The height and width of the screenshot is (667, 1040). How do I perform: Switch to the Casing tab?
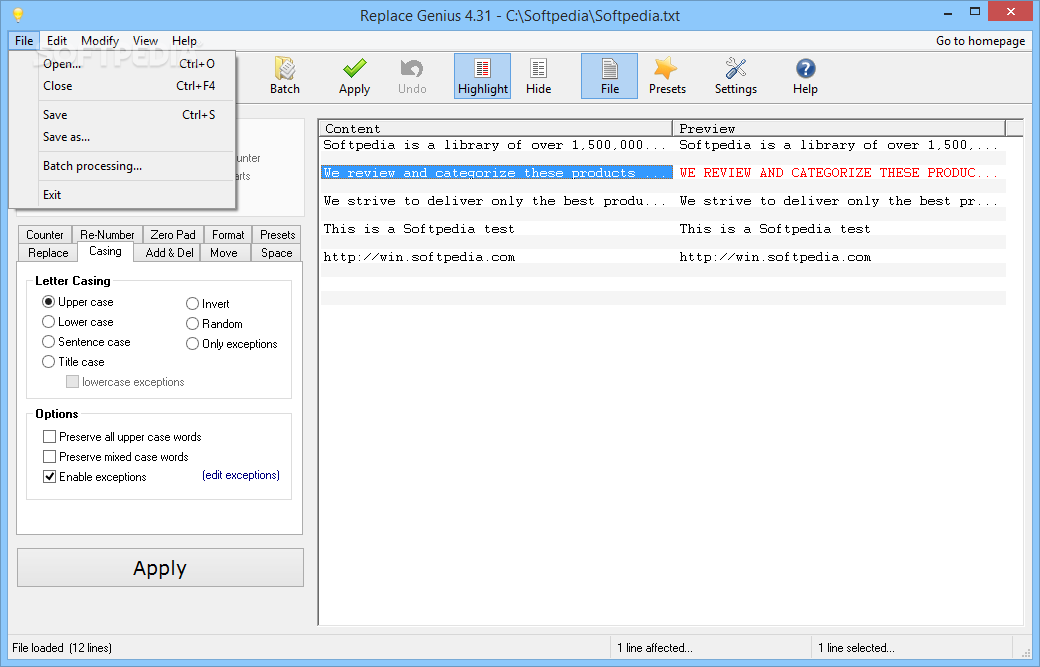point(105,251)
